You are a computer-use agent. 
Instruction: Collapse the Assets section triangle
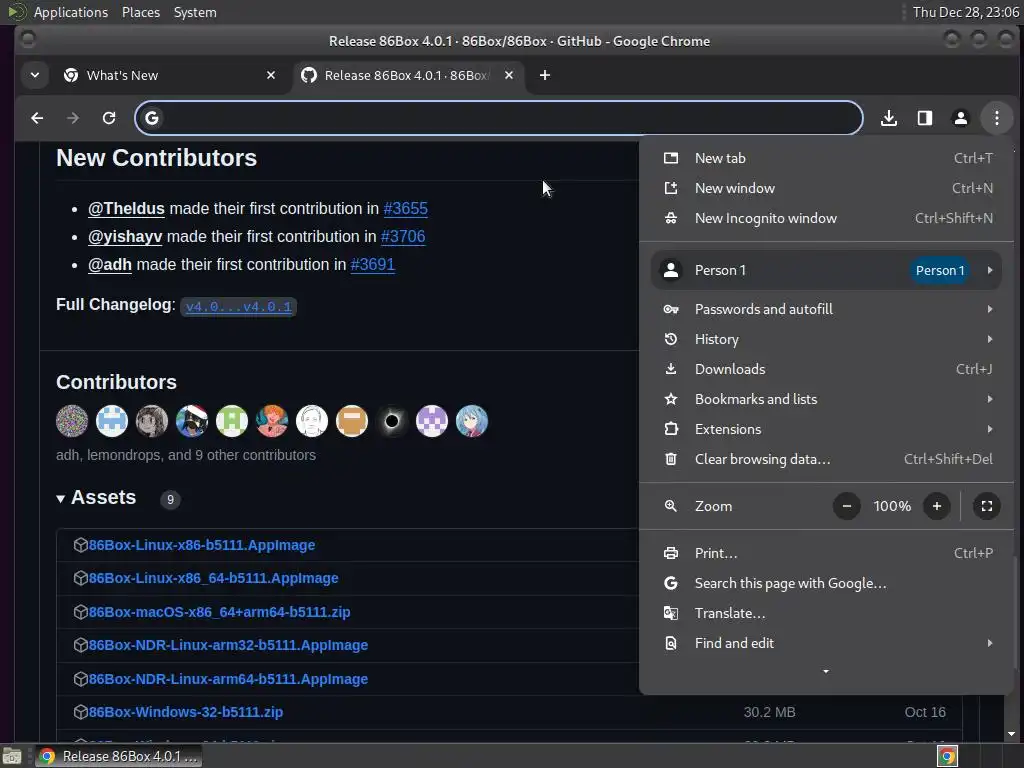coord(61,499)
